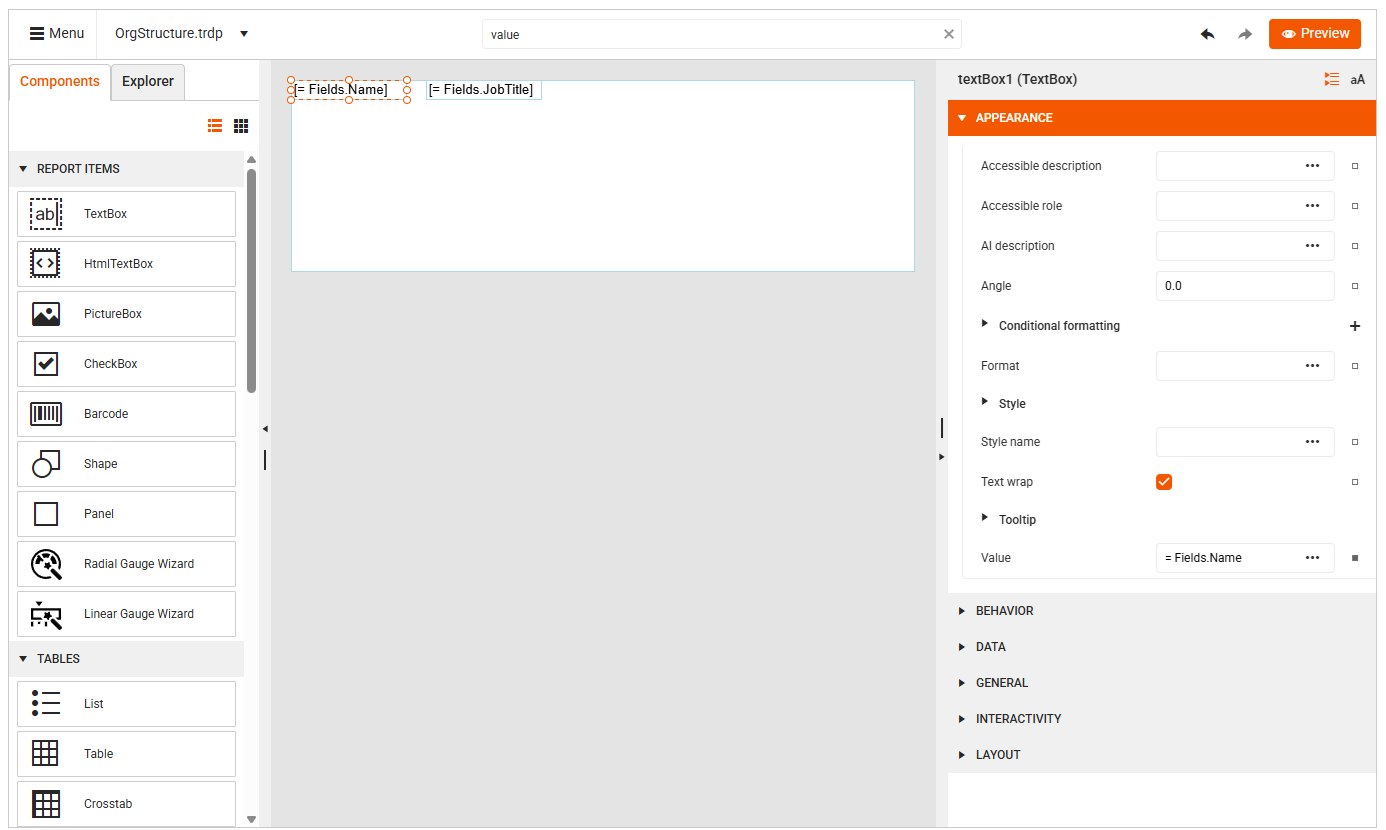Switch components list to list view
This screenshot has height=830, width=1386.
[214, 125]
